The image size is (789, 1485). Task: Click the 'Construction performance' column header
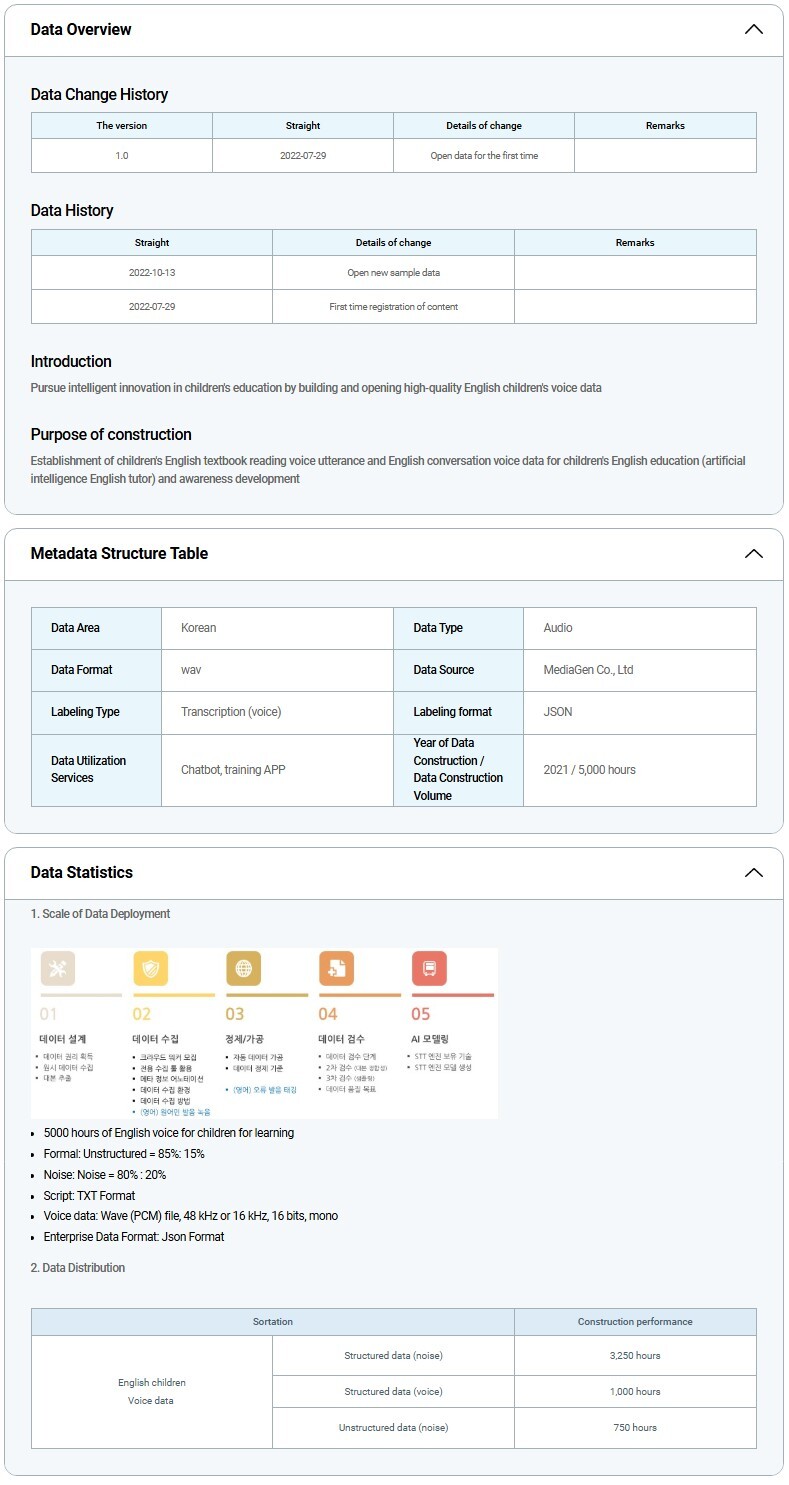tap(635, 1322)
